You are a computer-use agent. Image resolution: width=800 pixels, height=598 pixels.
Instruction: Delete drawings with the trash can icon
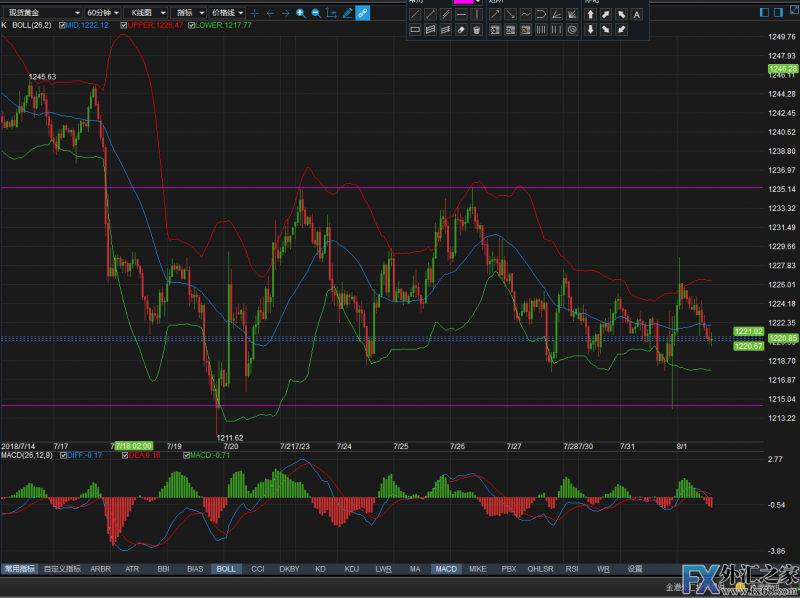click(476, 30)
